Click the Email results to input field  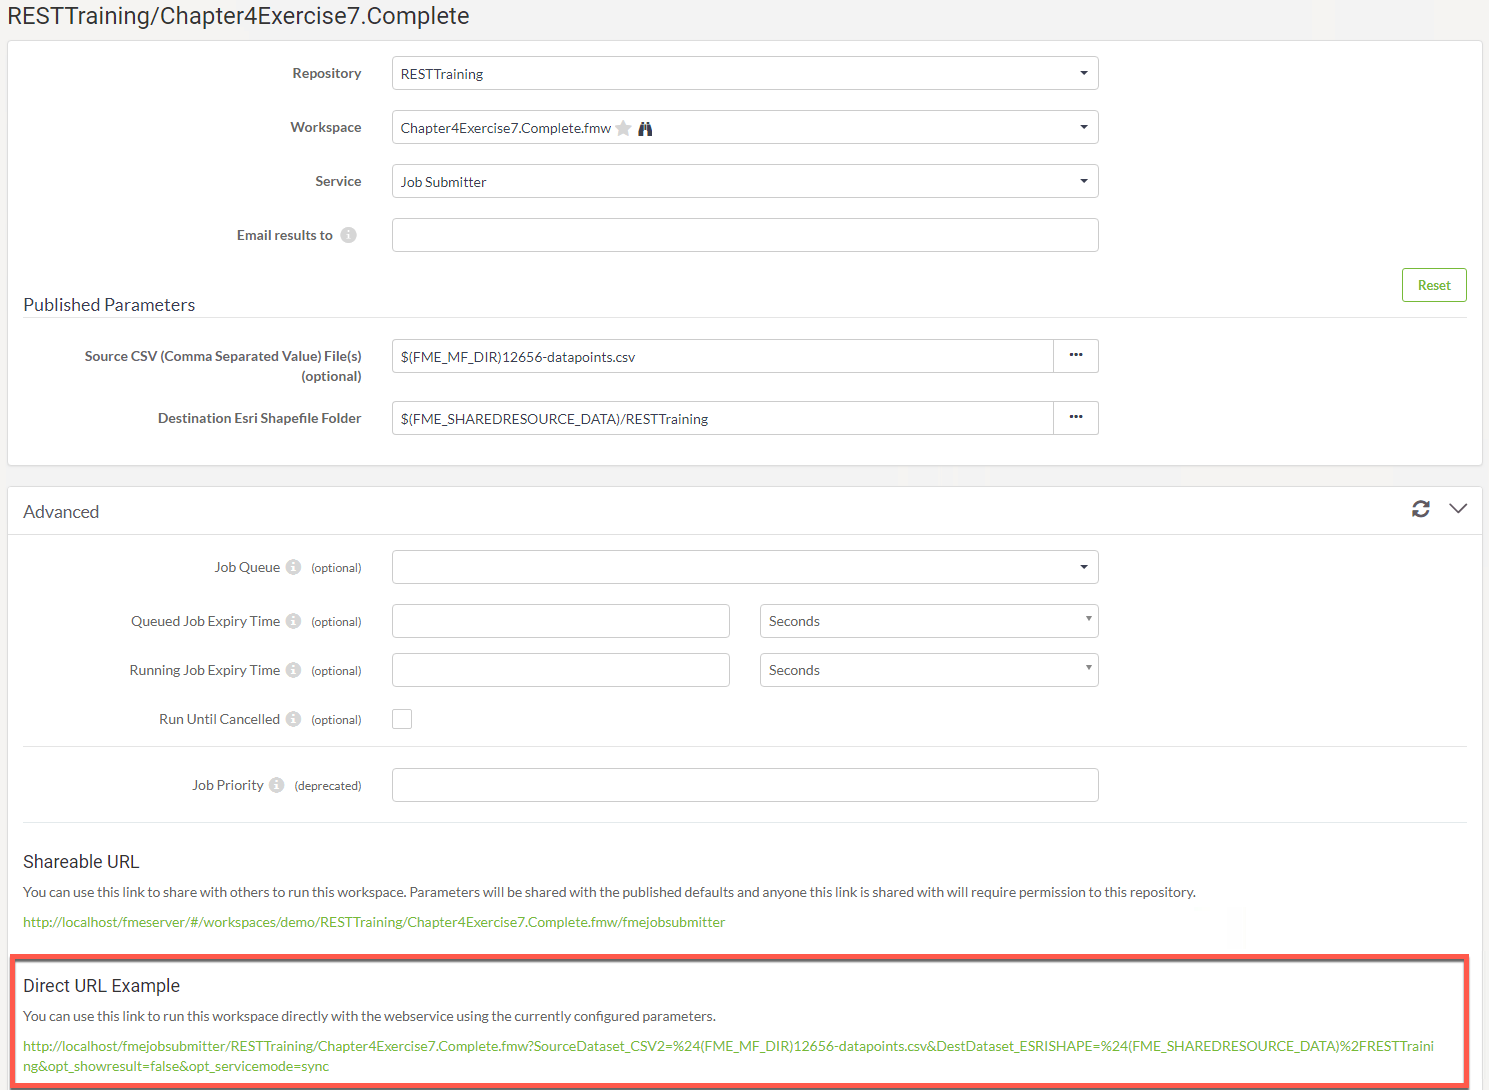click(744, 235)
